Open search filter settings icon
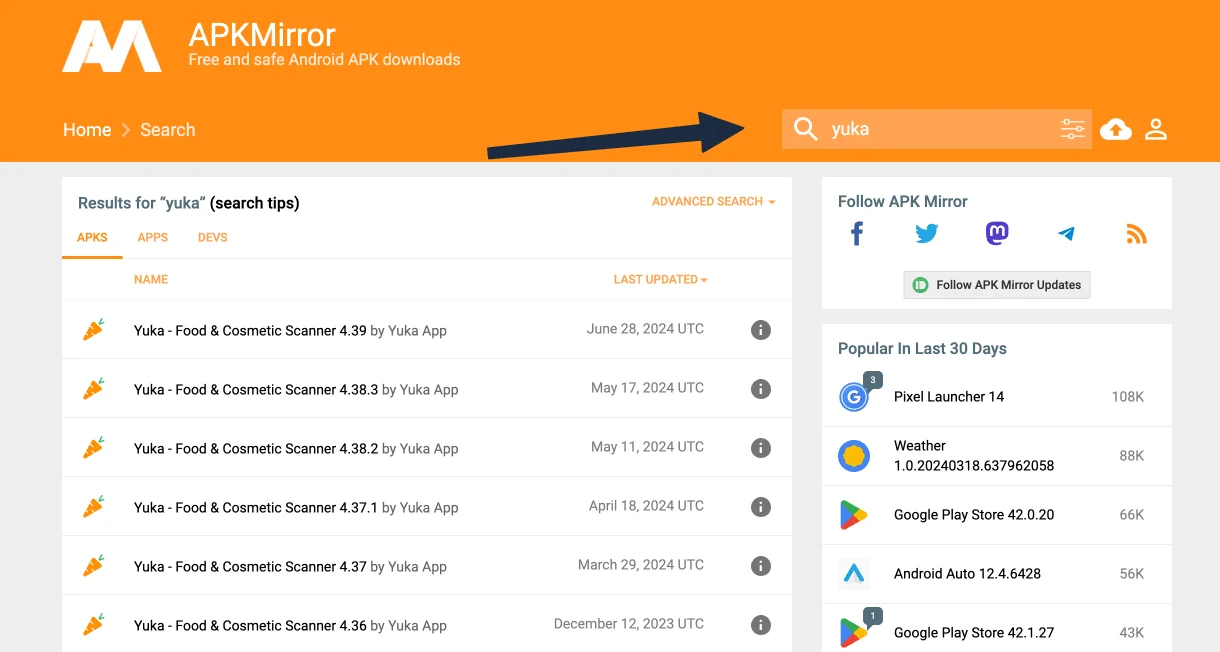This screenshot has height=652, width=1220. tap(1072, 129)
